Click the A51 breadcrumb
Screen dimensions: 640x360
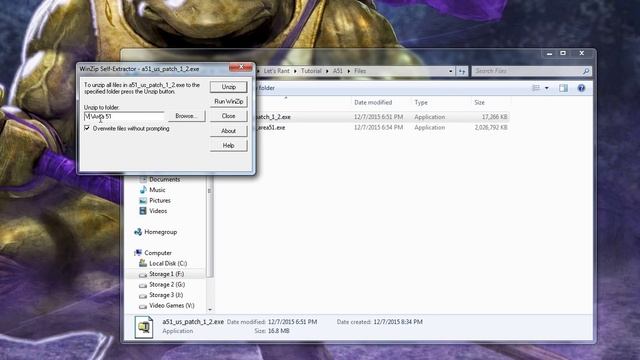338,71
